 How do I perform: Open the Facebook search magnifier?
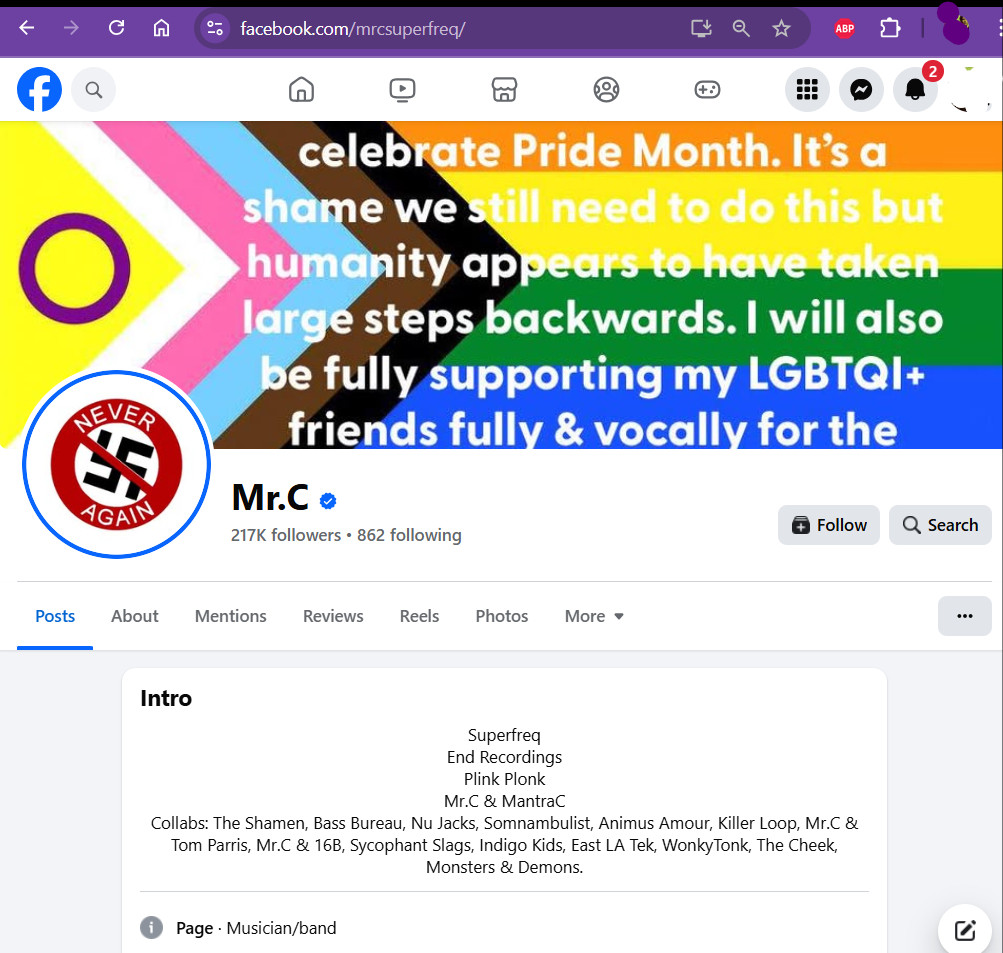click(x=93, y=90)
